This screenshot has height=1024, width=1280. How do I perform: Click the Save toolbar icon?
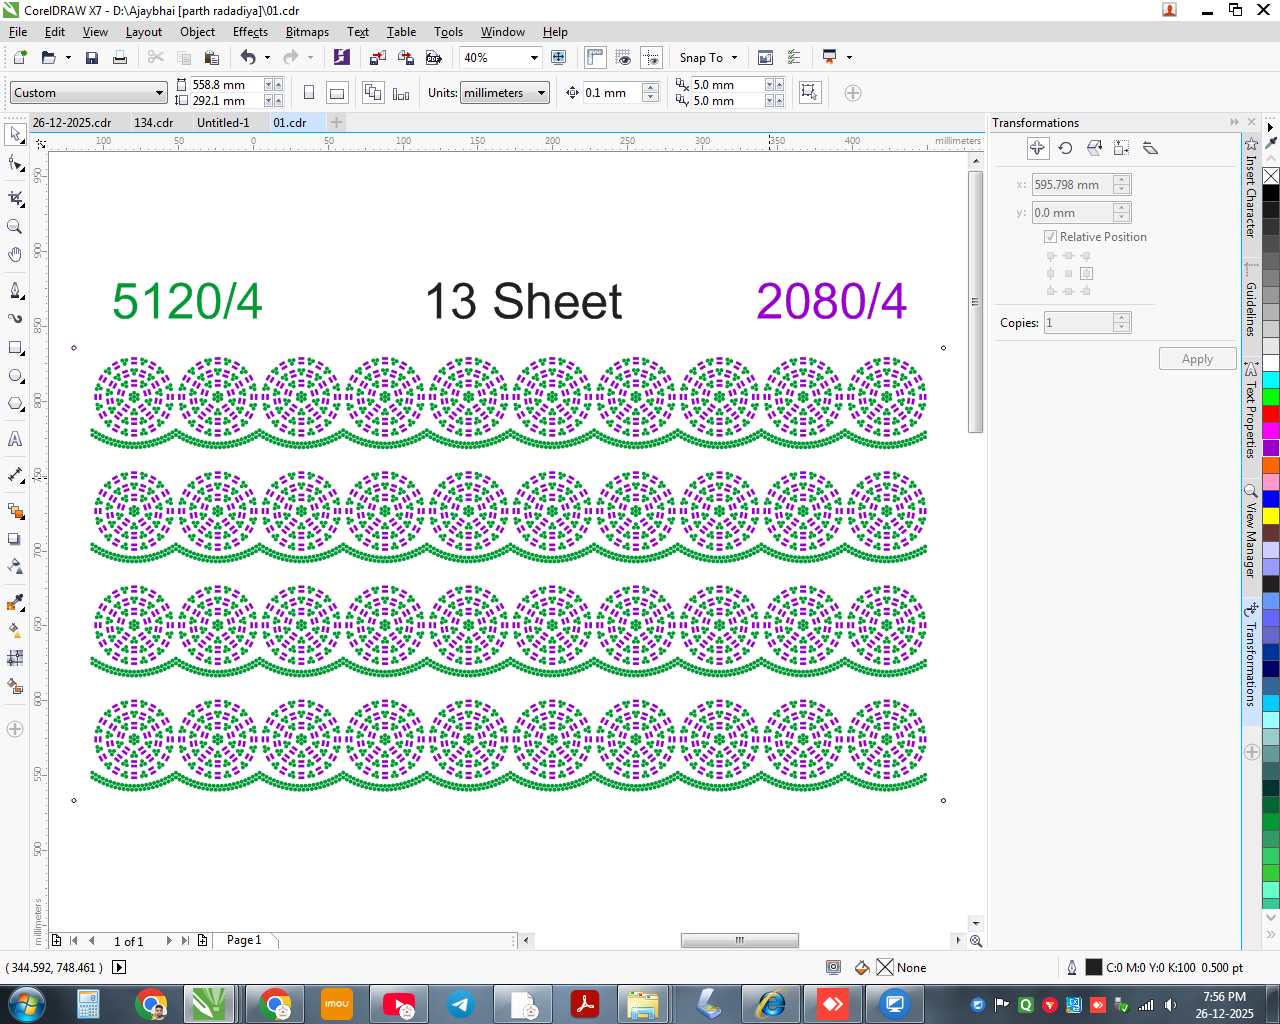pyautogui.click(x=92, y=58)
